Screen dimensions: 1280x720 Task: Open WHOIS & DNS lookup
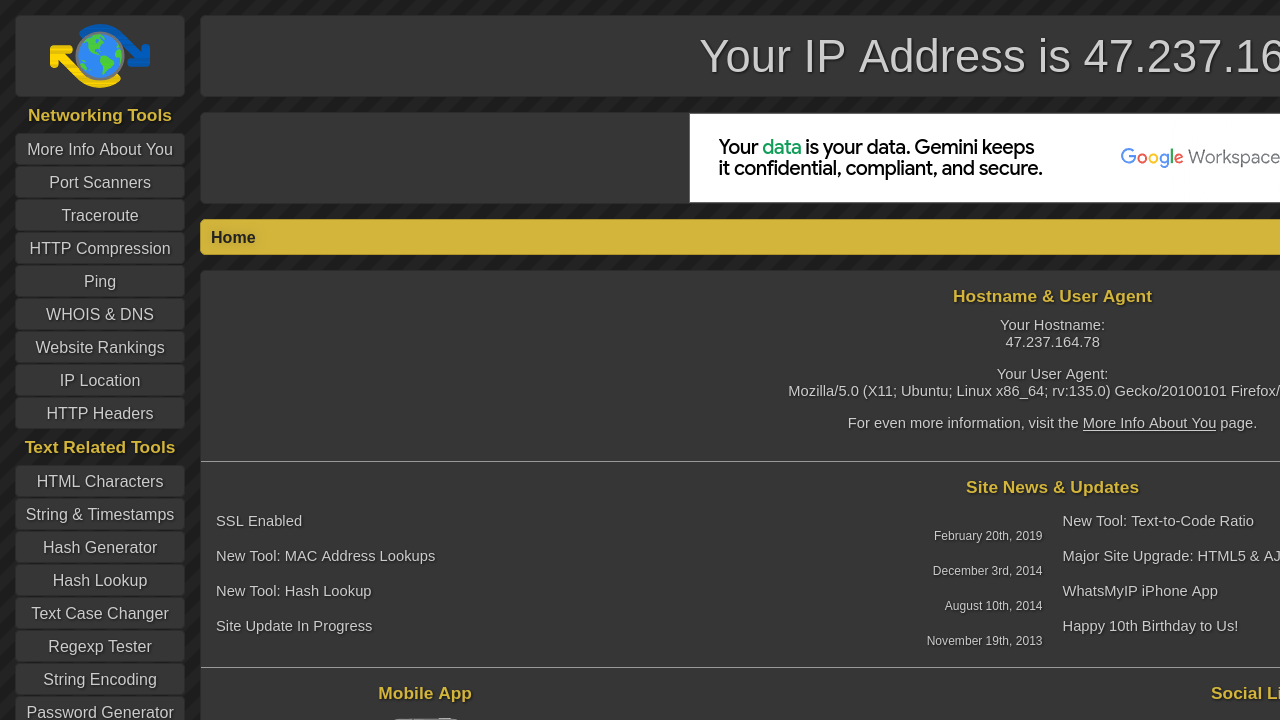click(x=100, y=314)
